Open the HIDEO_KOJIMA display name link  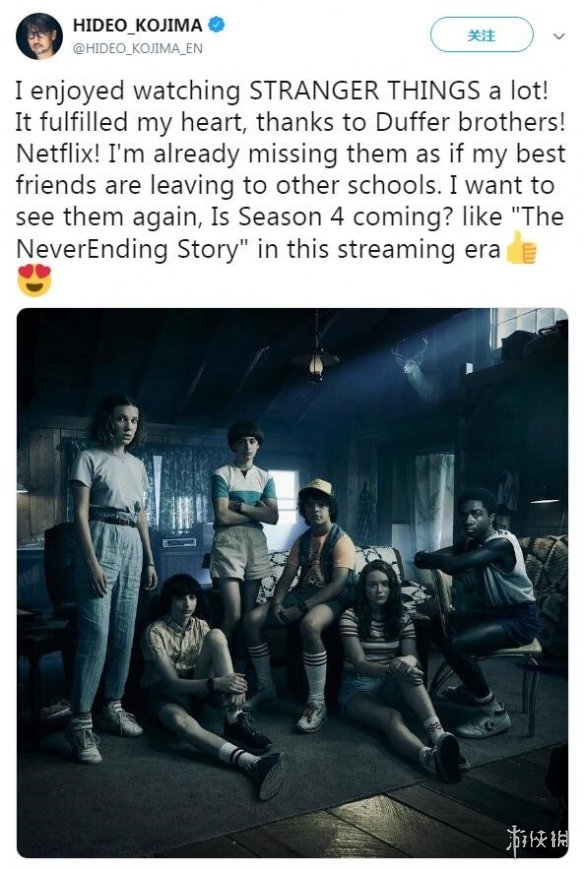point(138,25)
